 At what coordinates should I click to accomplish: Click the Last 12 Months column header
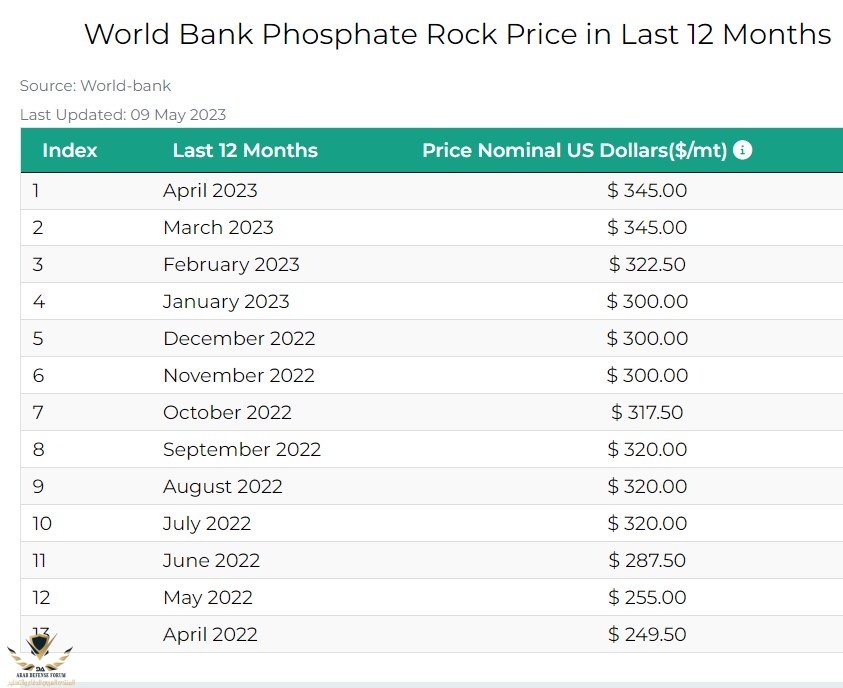tap(245, 150)
